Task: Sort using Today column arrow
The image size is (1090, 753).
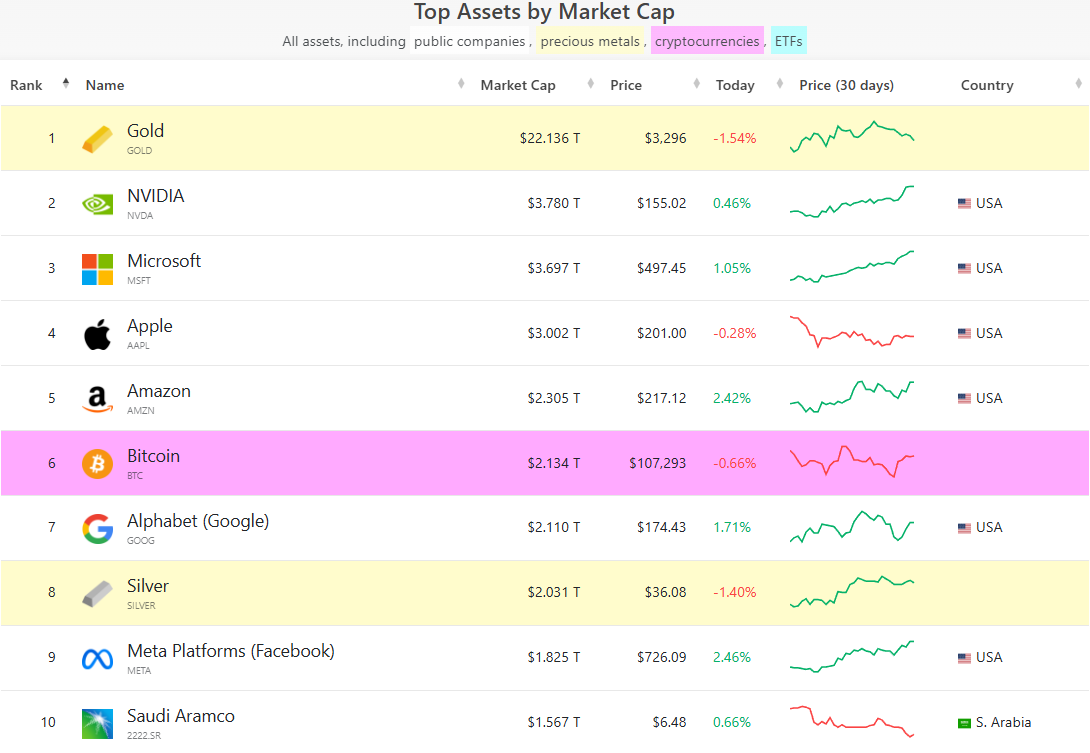Action: [x=779, y=83]
